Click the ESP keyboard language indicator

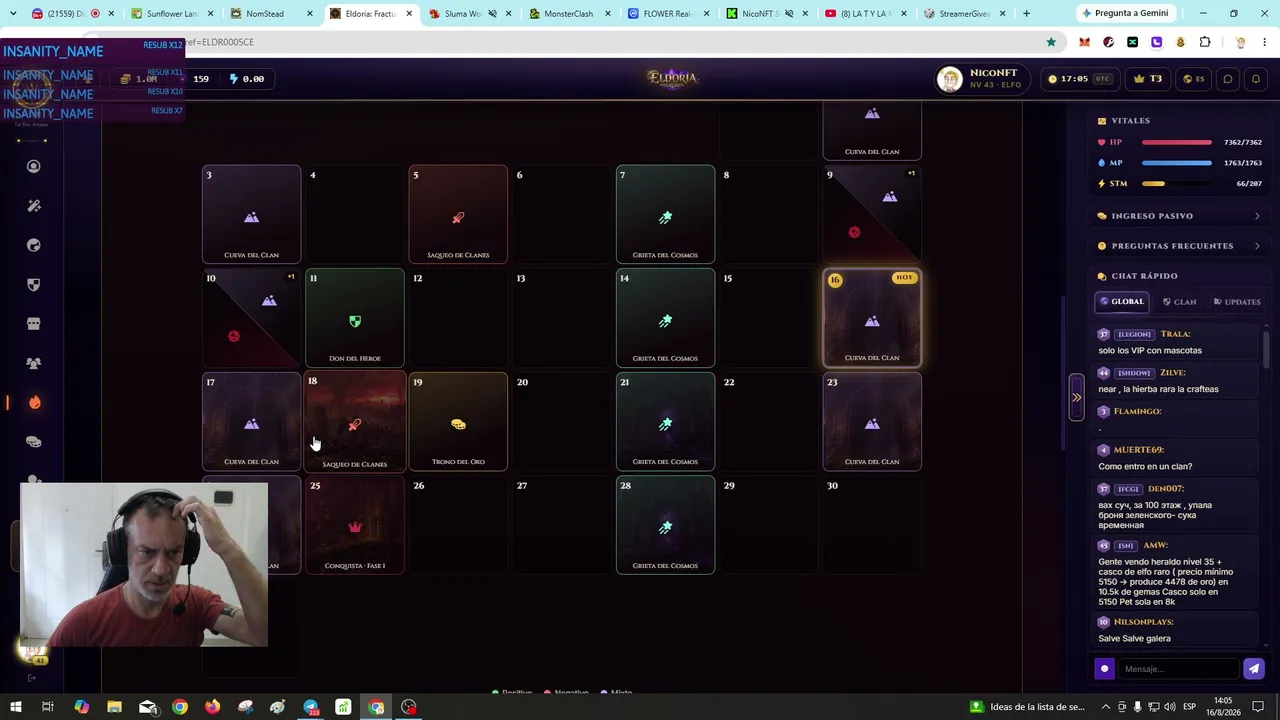[x=1189, y=707]
